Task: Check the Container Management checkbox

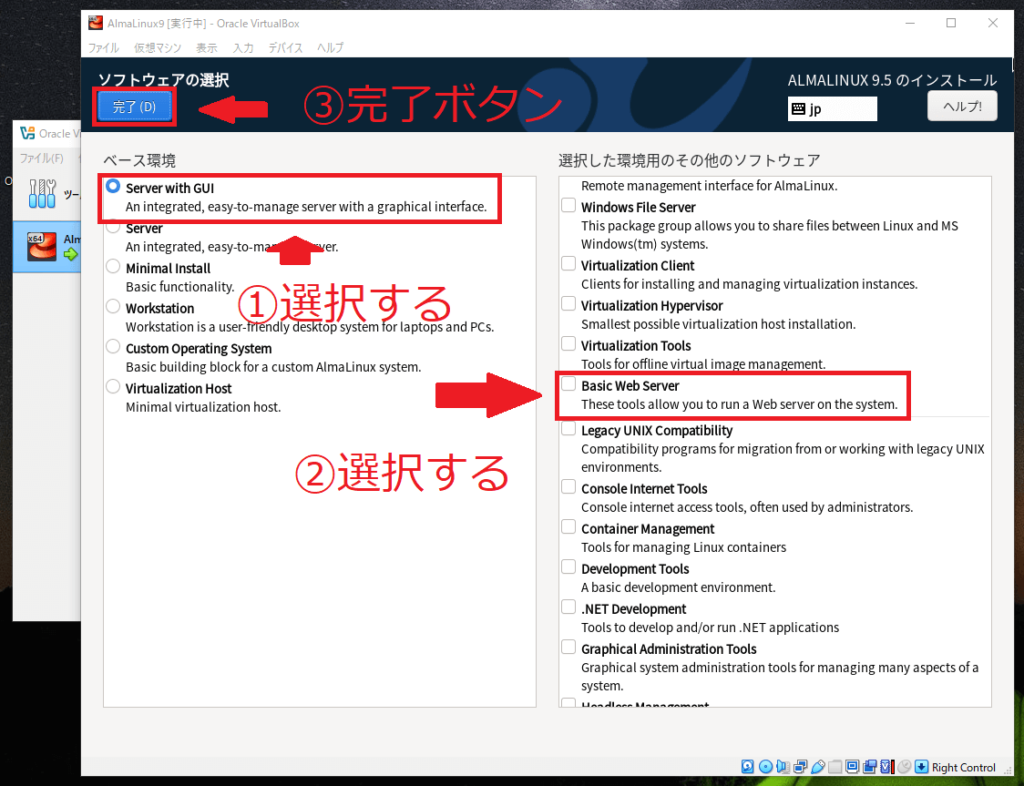Action: pyautogui.click(x=569, y=527)
